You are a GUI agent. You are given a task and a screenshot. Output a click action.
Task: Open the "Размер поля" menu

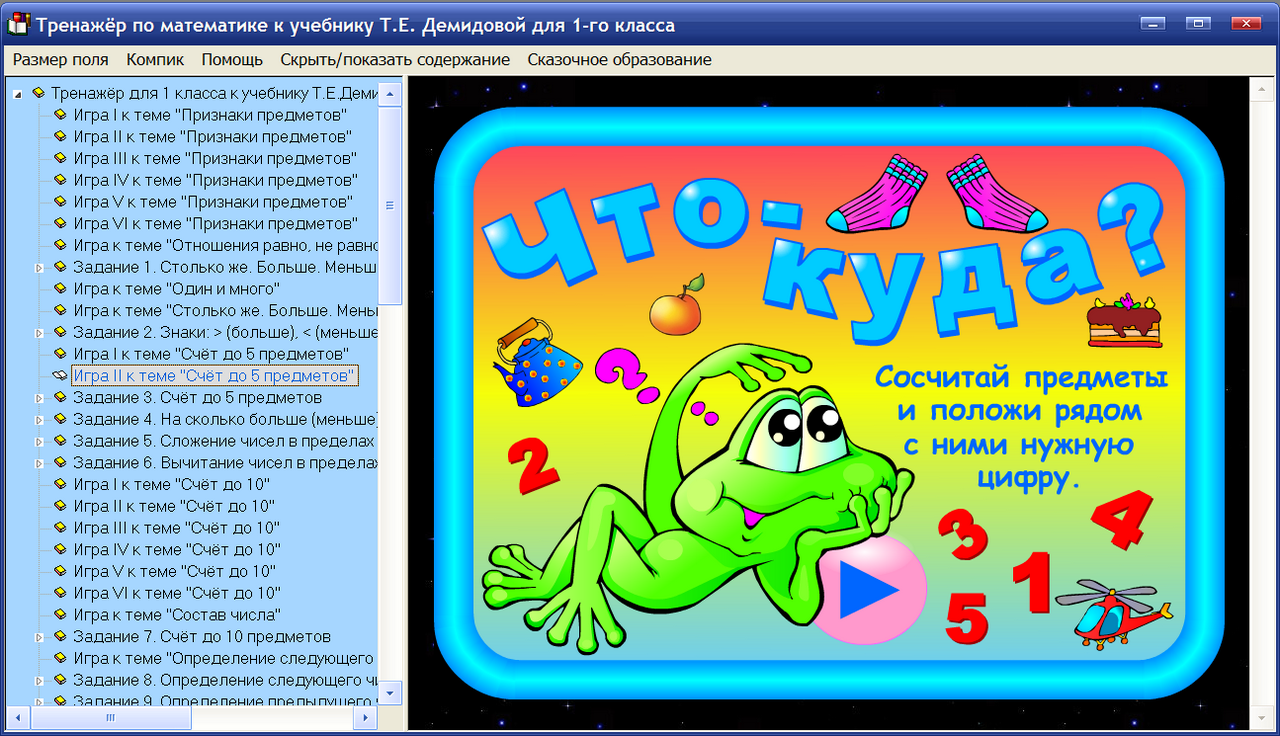click(x=60, y=59)
